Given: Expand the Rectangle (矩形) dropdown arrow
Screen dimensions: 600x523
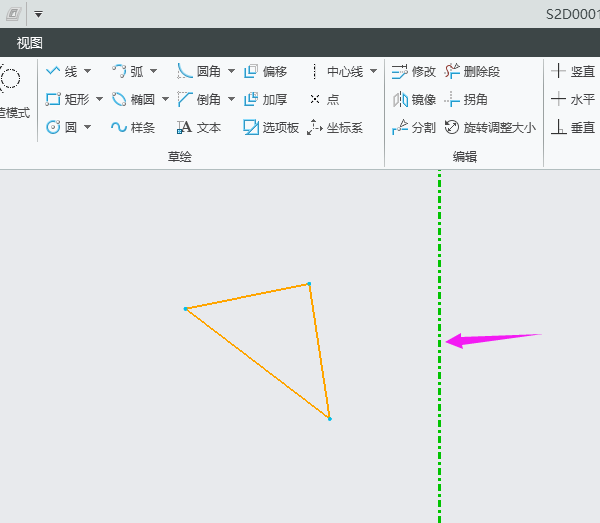Looking at the screenshot, I should click(99, 99).
